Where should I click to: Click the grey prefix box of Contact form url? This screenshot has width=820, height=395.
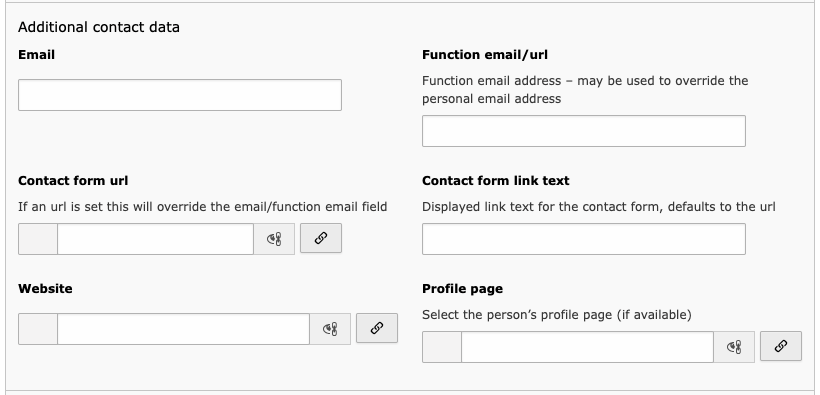[38, 239]
